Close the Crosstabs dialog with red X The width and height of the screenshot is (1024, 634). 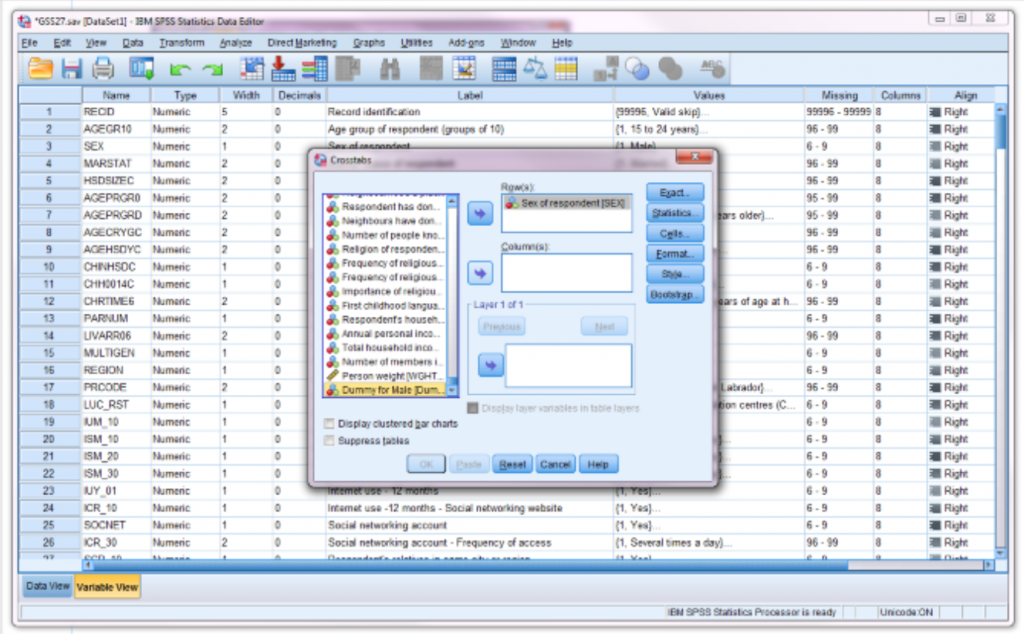tap(694, 157)
